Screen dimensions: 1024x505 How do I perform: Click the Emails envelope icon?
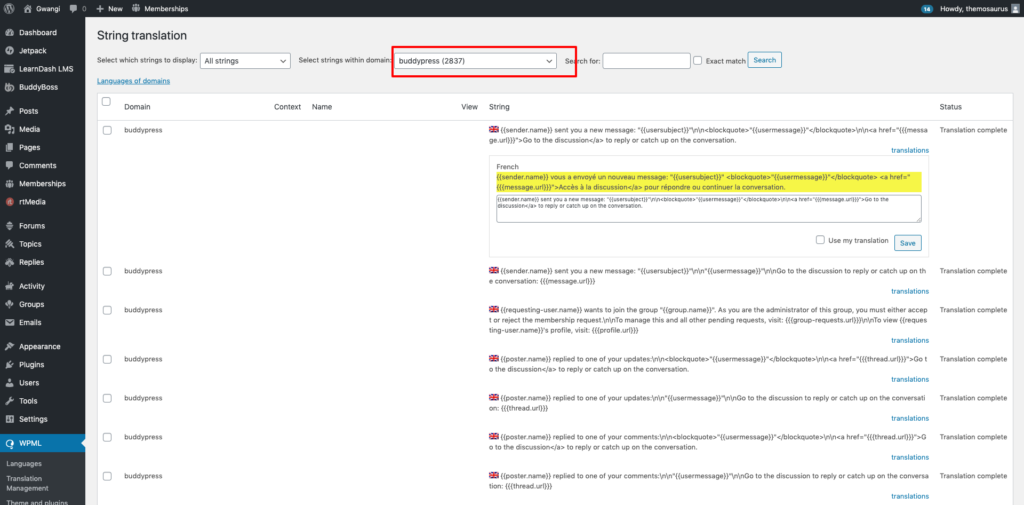(10, 323)
